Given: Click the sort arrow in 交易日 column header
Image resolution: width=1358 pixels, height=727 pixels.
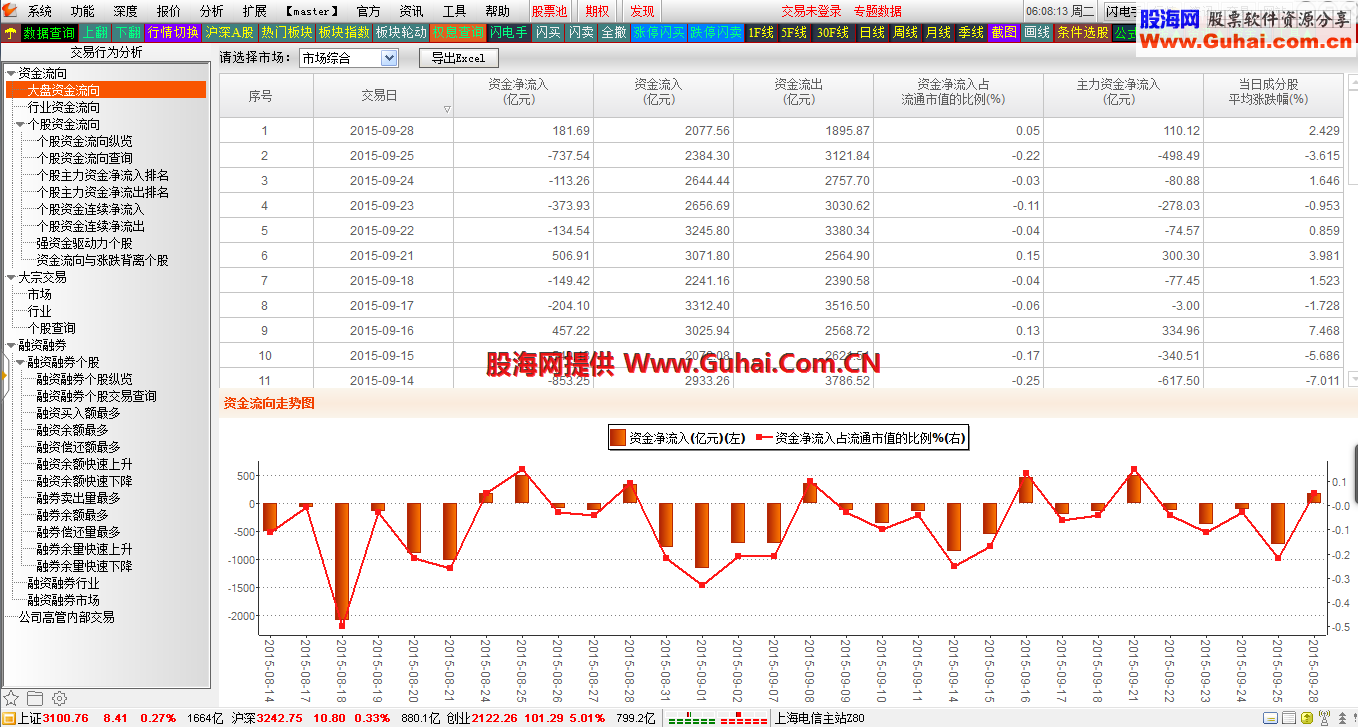Looking at the screenshot, I should click(447, 109).
